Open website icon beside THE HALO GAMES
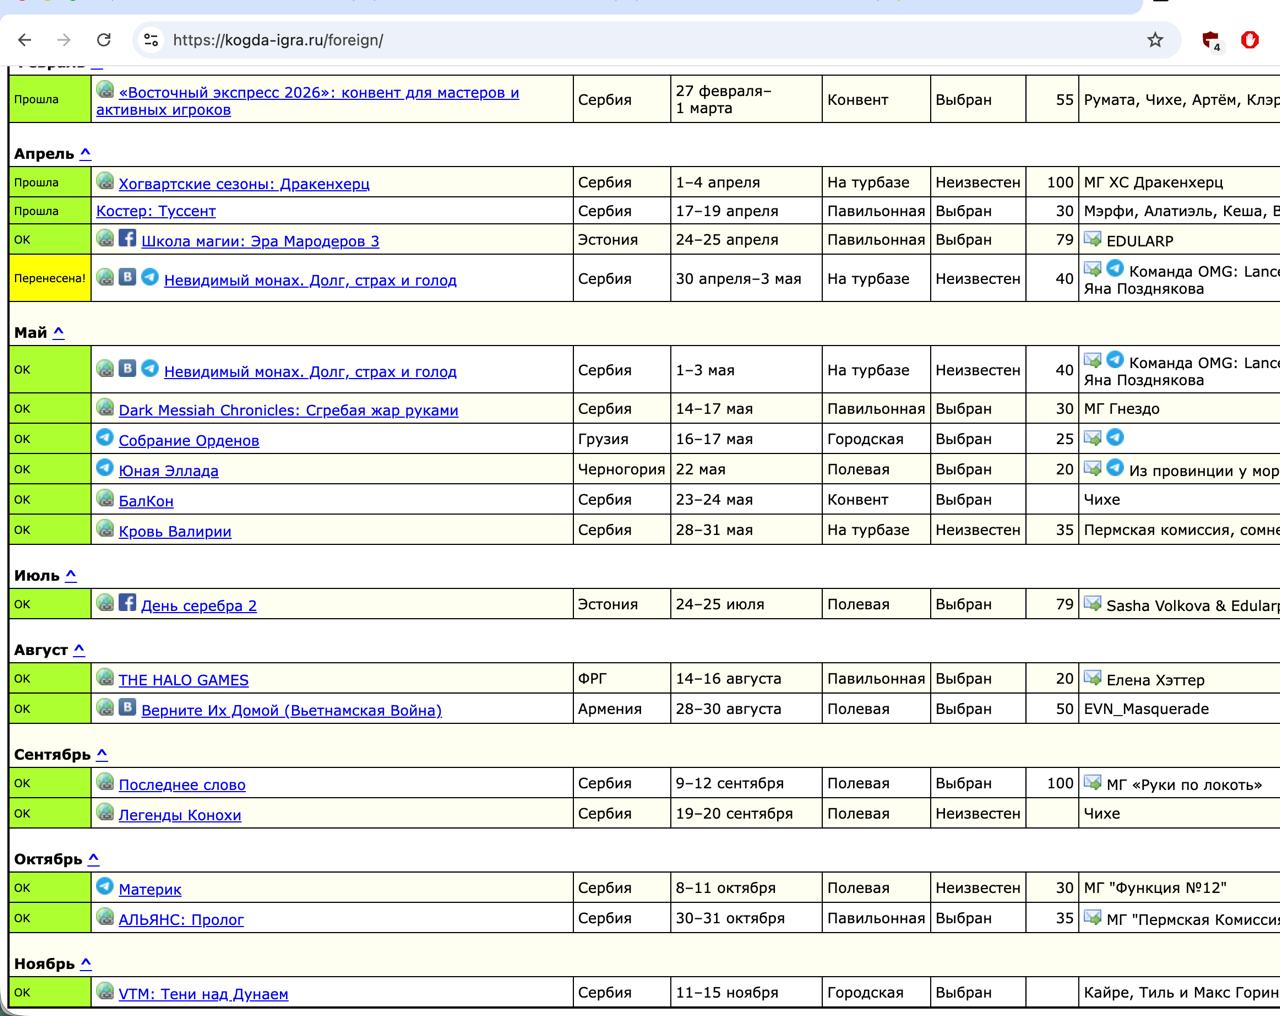 (105, 678)
